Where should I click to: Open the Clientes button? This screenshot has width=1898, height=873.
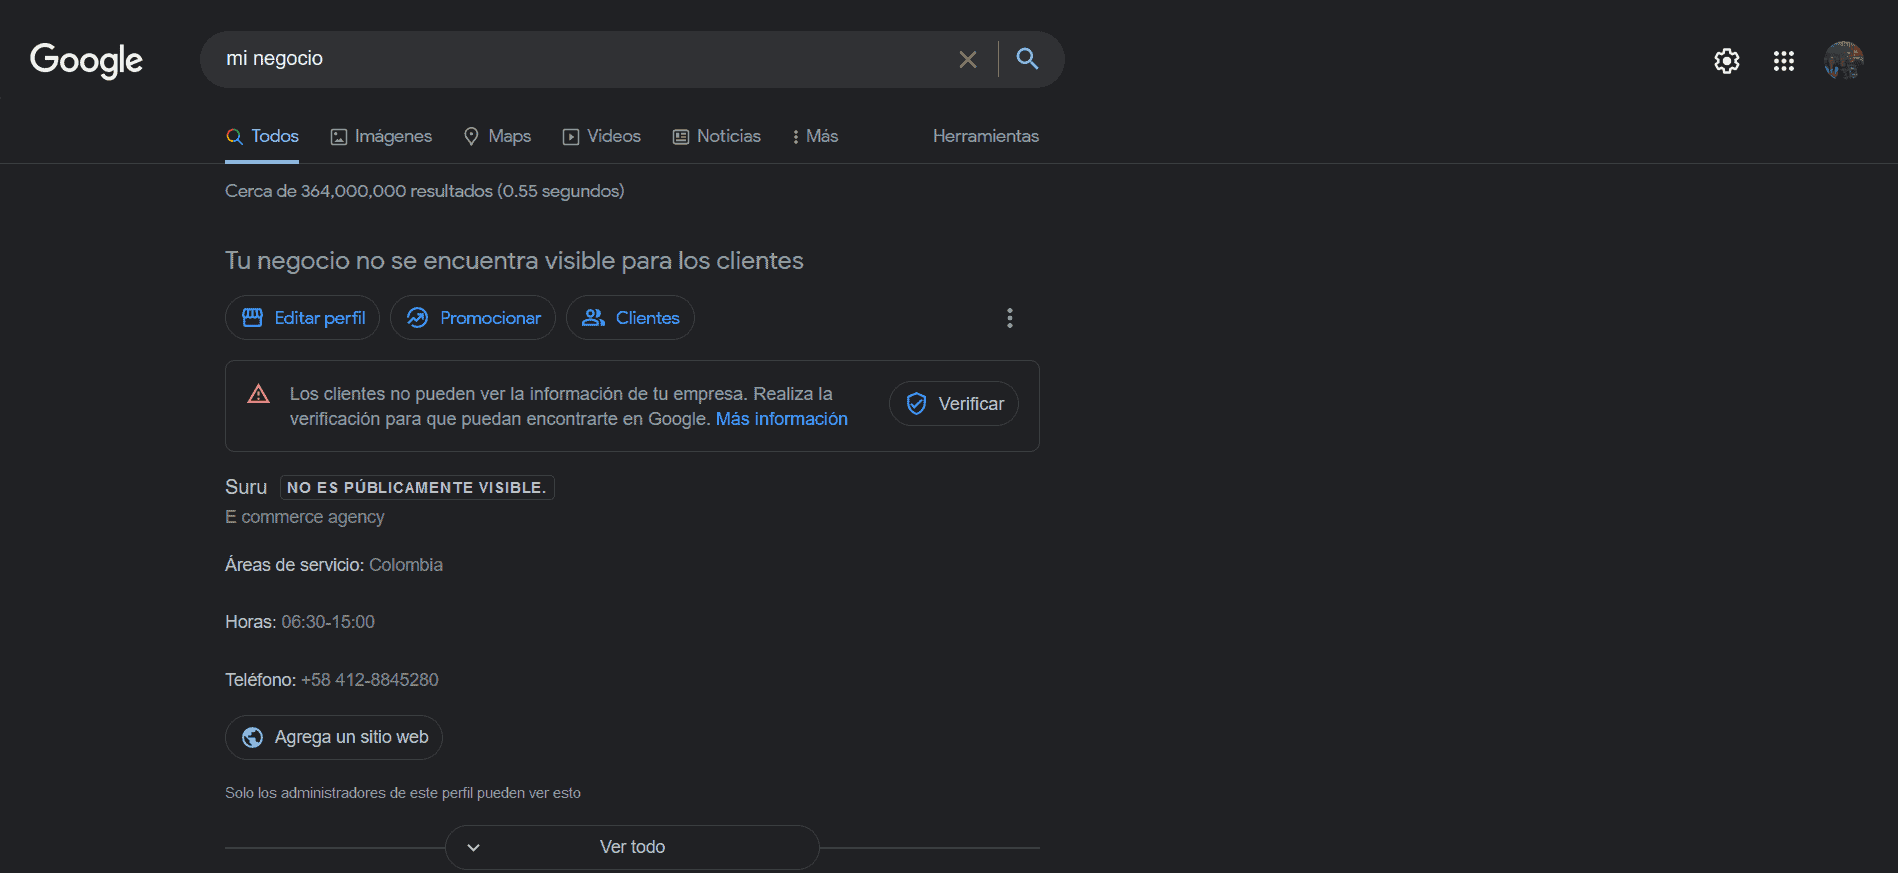point(630,318)
